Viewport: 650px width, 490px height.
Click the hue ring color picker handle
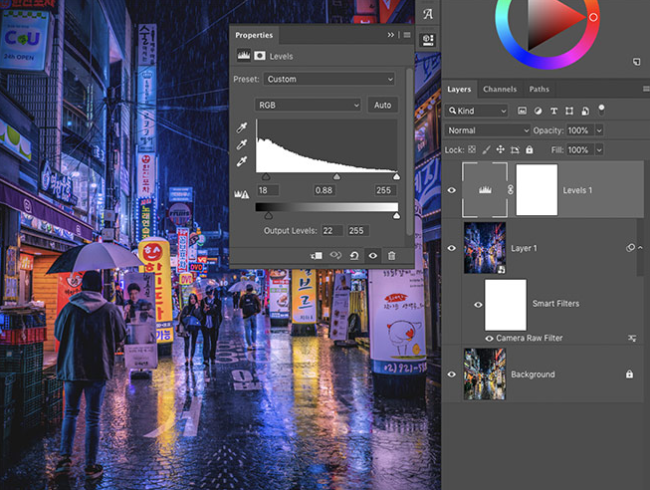click(593, 17)
